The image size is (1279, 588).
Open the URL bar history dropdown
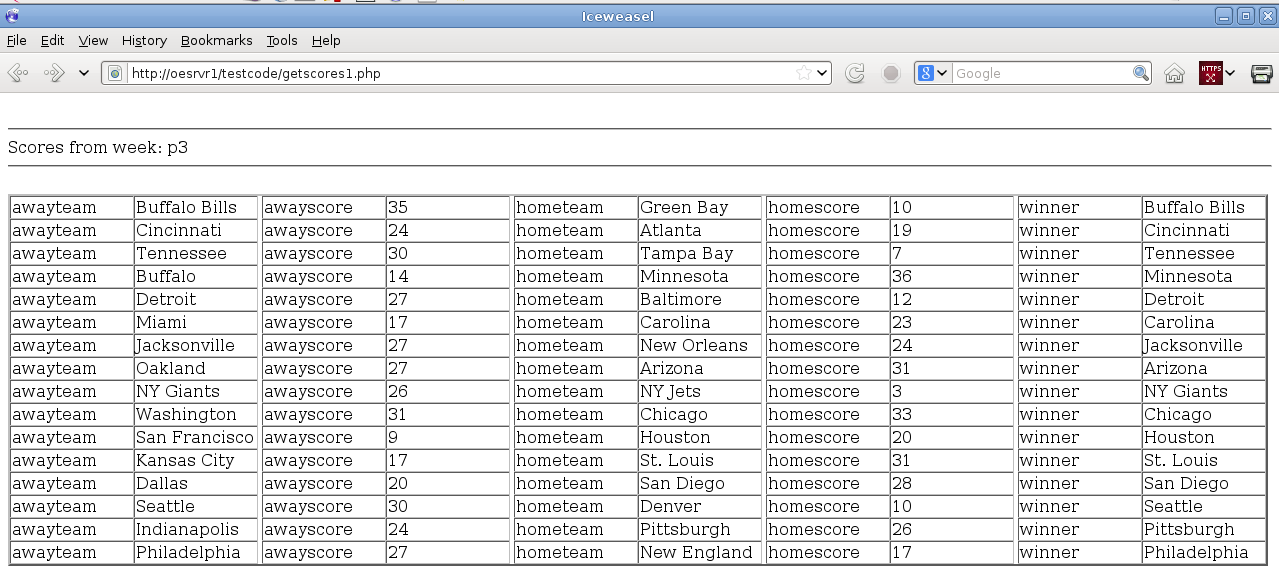pyautogui.click(x=822, y=73)
